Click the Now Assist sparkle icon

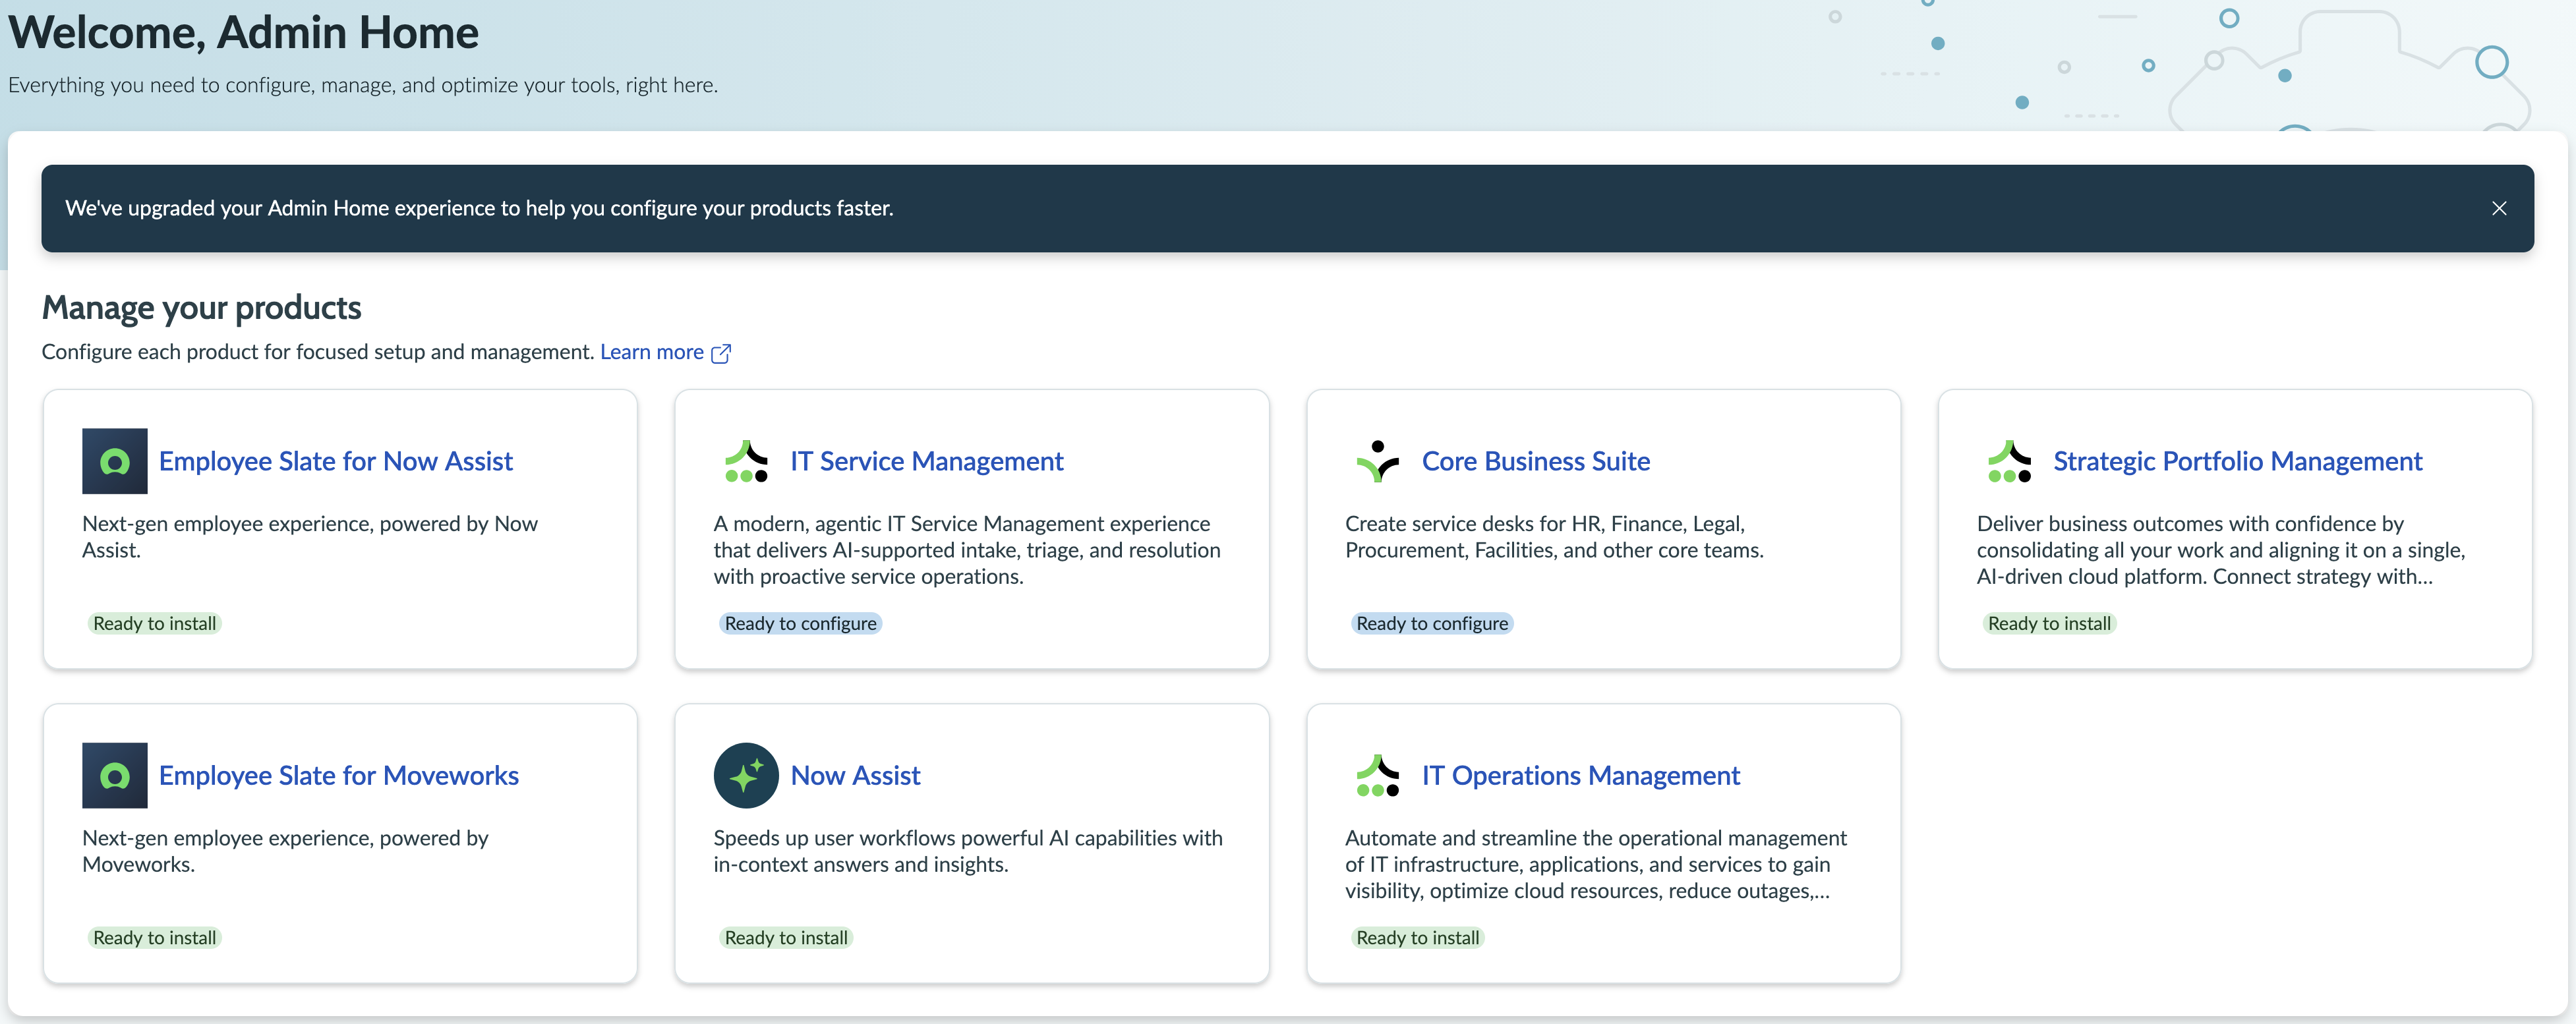pyautogui.click(x=746, y=775)
